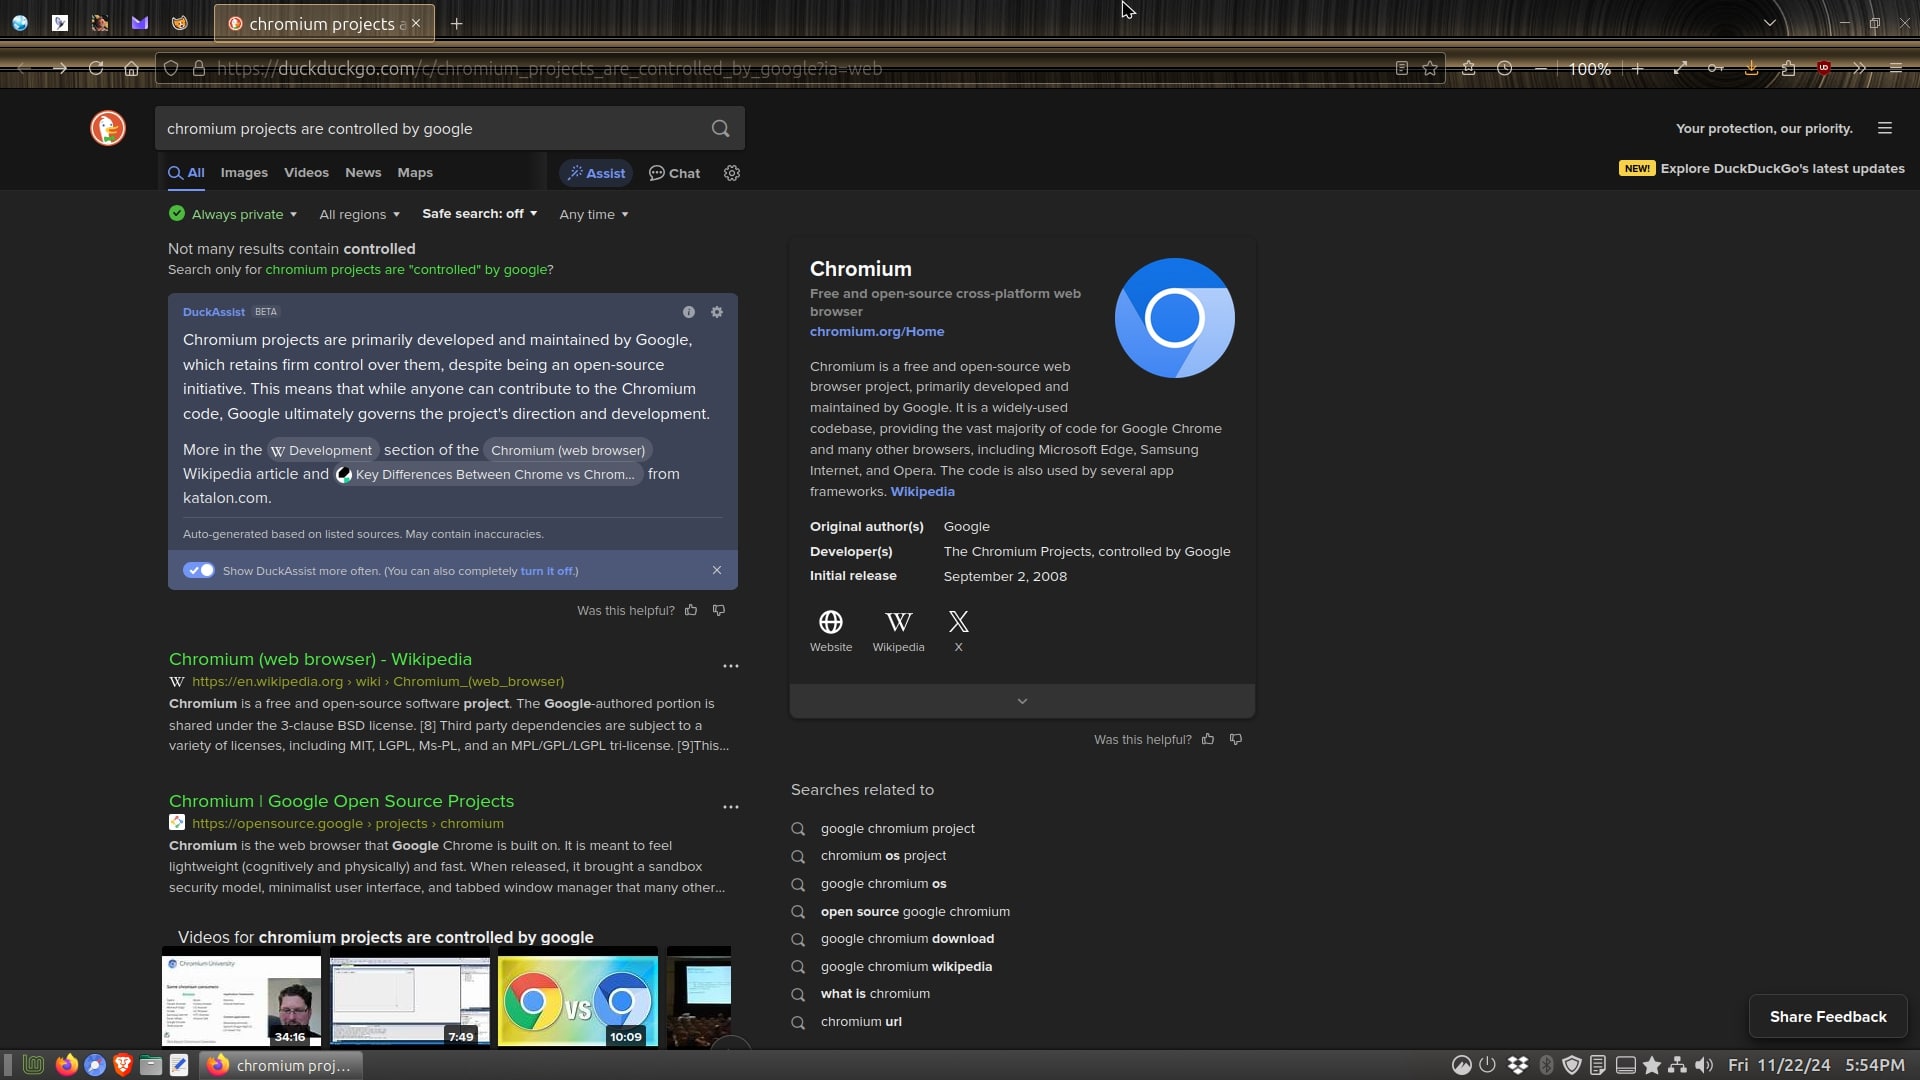Image resolution: width=1920 pixels, height=1080 pixels.
Task: Open Chromium (web browser) - Wikipedia result
Action: 320,659
